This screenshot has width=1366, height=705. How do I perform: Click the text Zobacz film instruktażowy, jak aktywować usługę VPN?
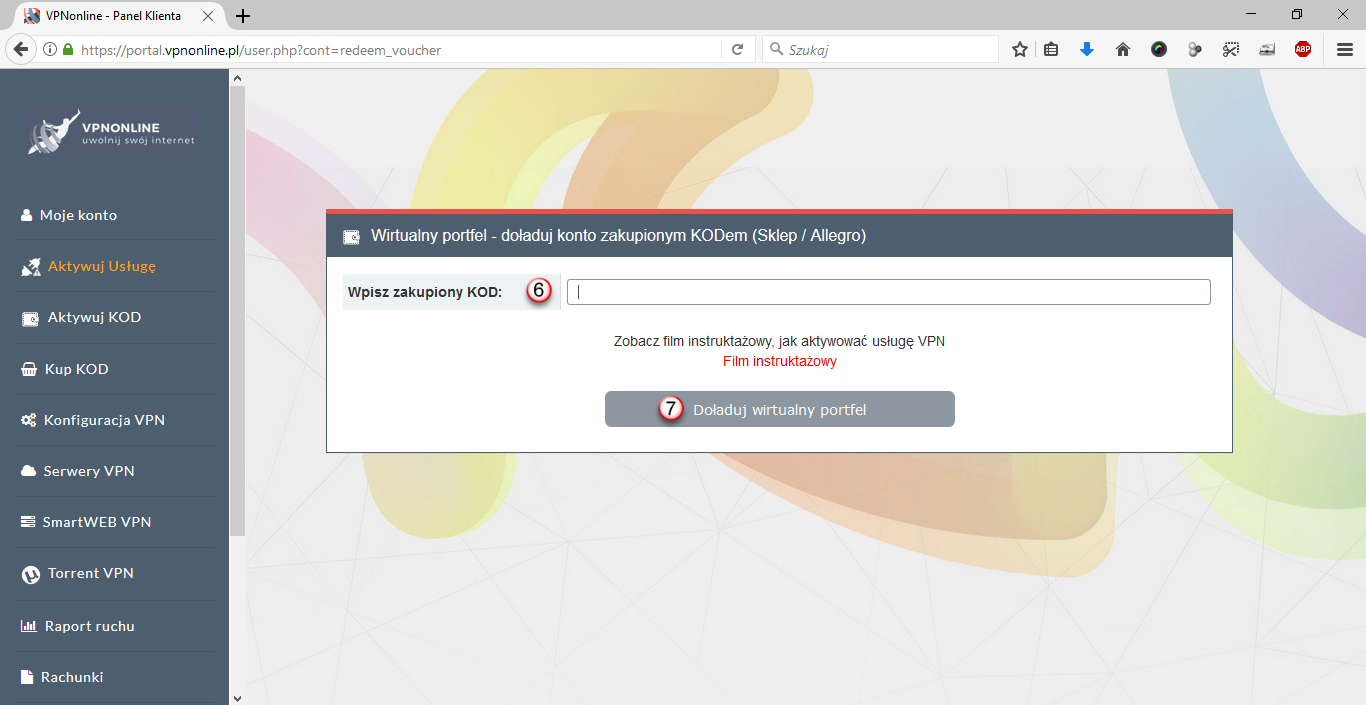(779, 341)
